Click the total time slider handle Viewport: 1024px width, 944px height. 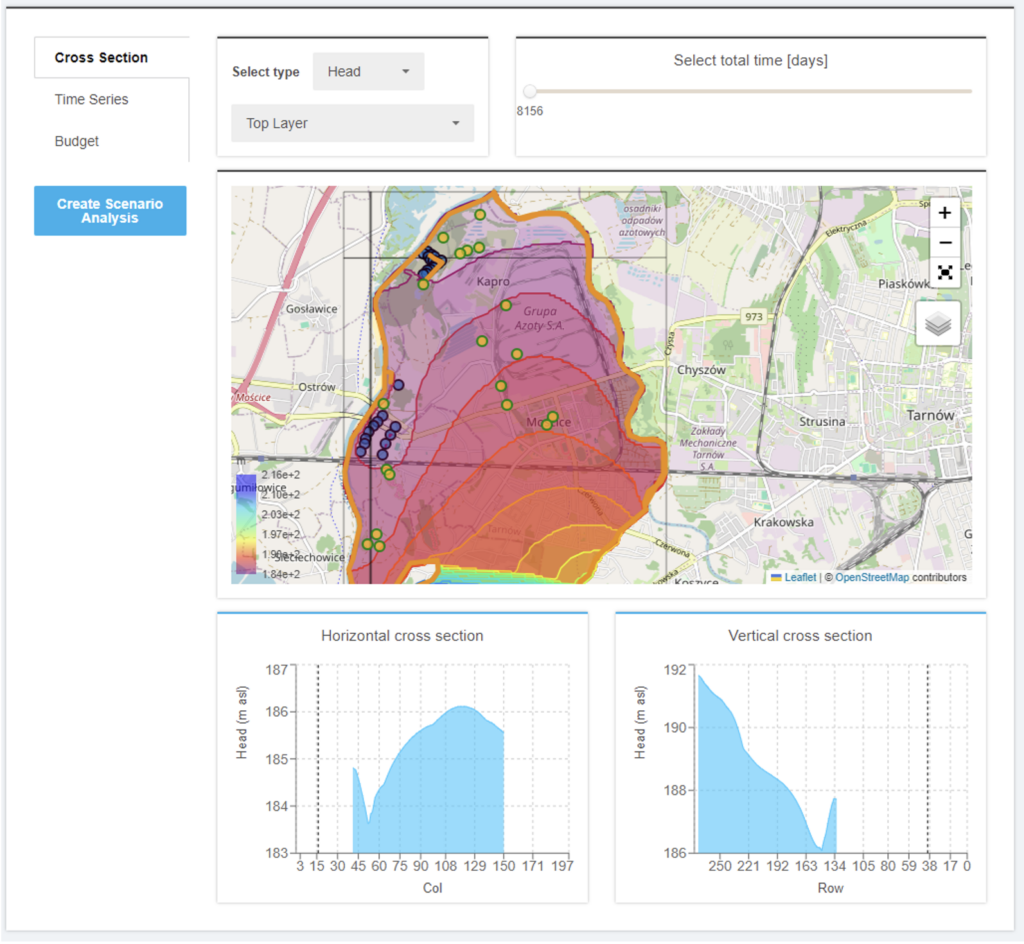point(530,90)
